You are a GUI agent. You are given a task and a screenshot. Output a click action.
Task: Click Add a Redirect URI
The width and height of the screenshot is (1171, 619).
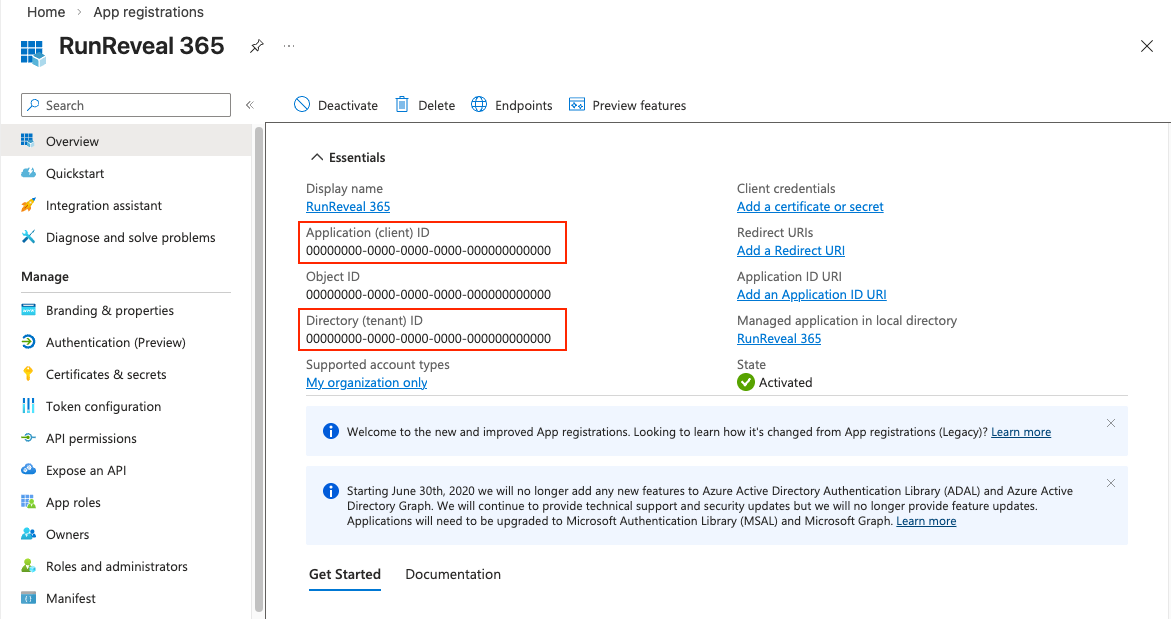click(x=790, y=250)
